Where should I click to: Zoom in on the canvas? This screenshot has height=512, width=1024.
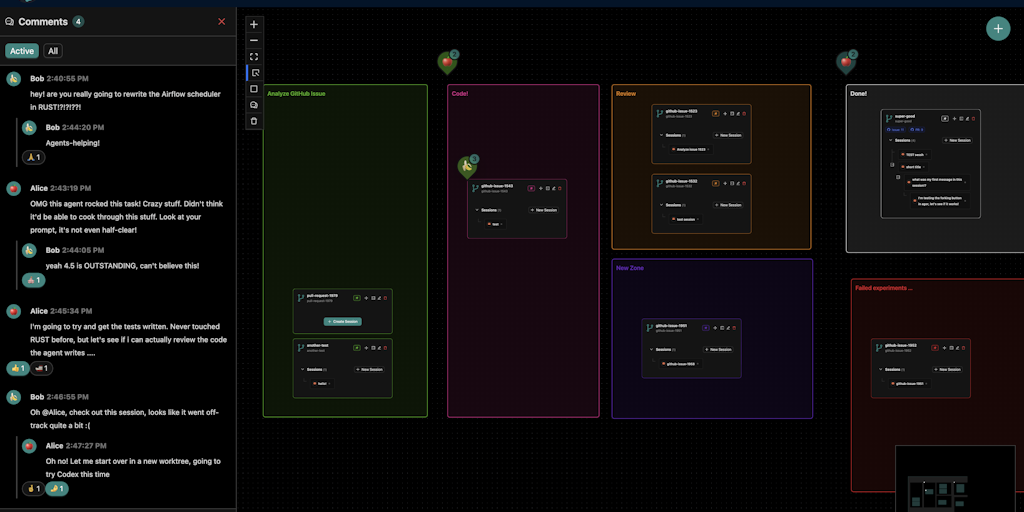(x=254, y=24)
